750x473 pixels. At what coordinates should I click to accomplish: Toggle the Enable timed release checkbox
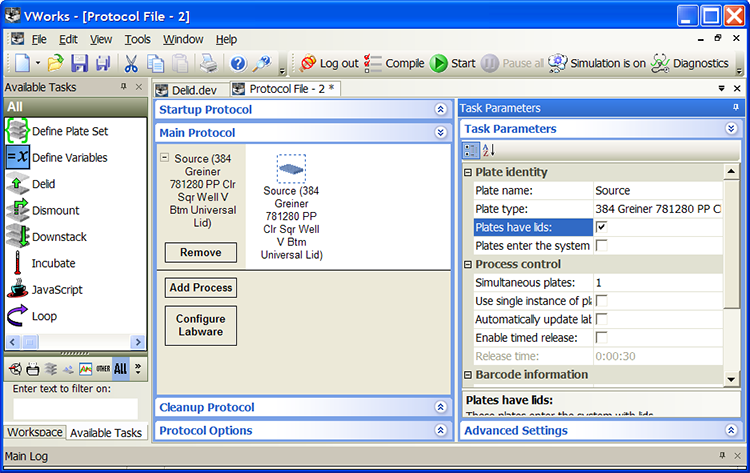click(x=601, y=337)
